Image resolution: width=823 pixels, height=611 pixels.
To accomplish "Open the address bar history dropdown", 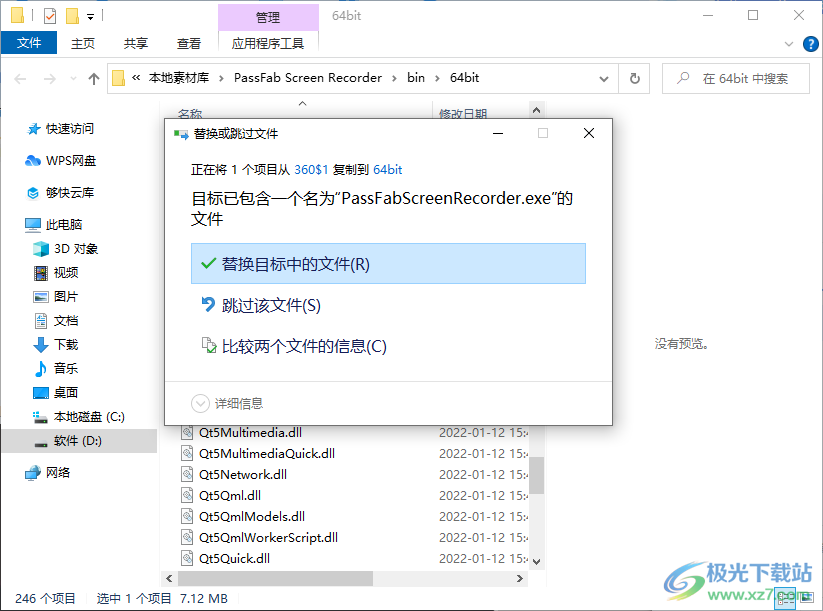I will pyautogui.click(x=604, y=79).
